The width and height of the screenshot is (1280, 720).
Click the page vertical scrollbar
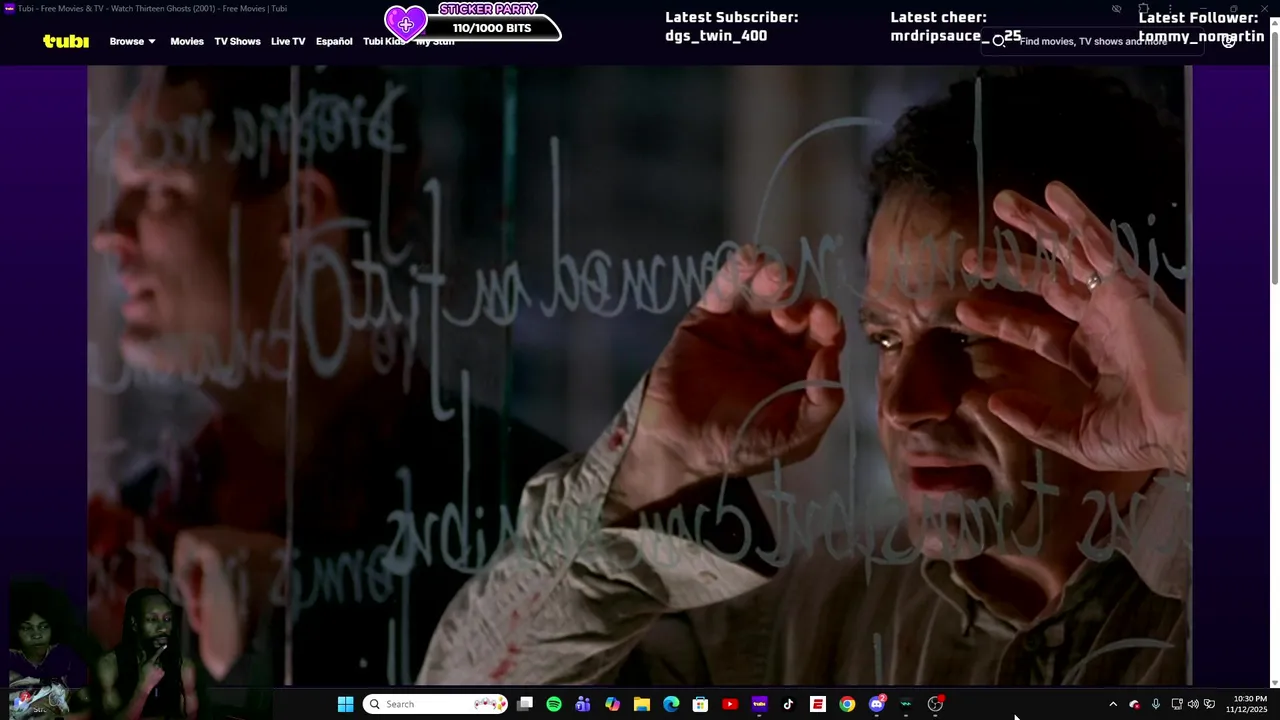click(1274, 160)
